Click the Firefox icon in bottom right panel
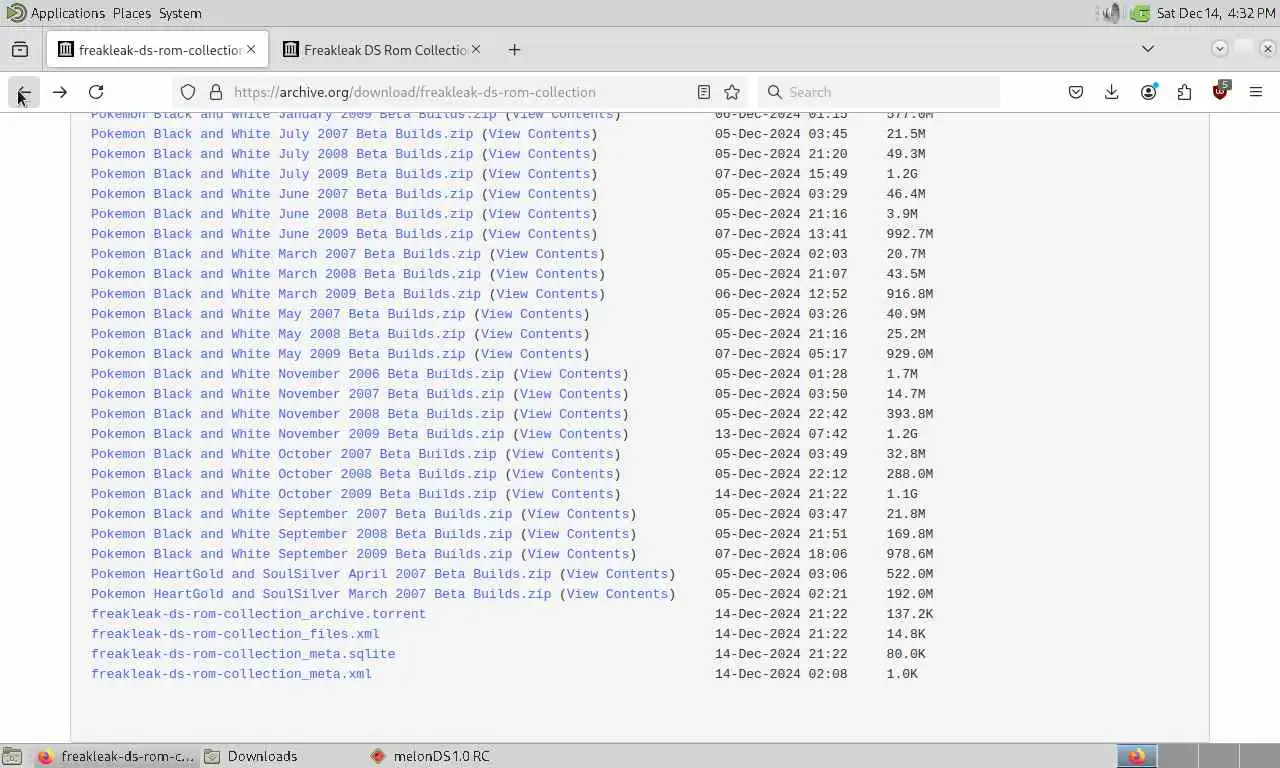1280x768 pixels. (1137, 756)
